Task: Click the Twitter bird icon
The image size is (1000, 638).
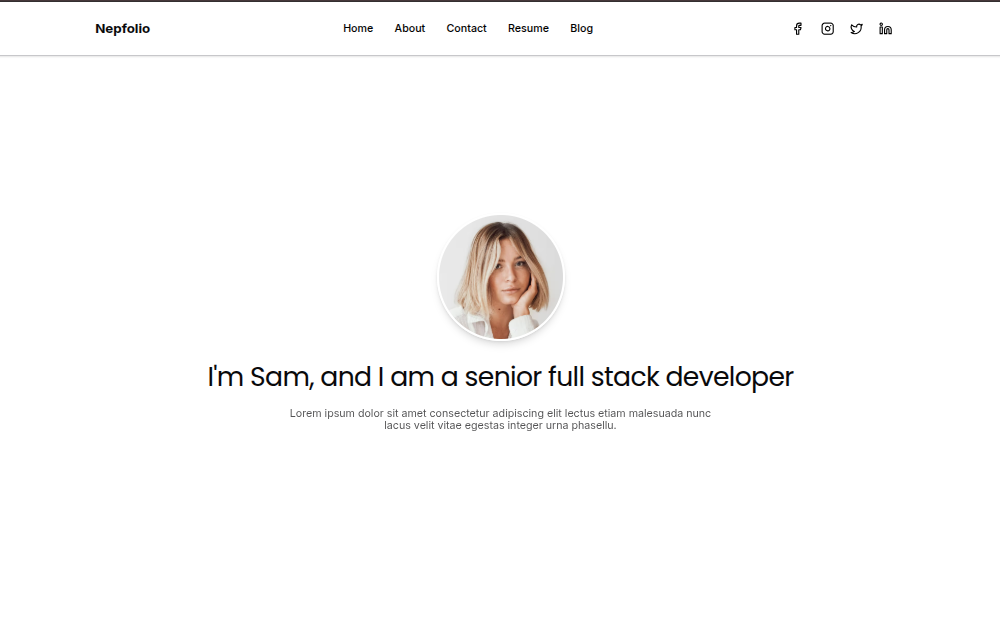Action: (856, 29)
